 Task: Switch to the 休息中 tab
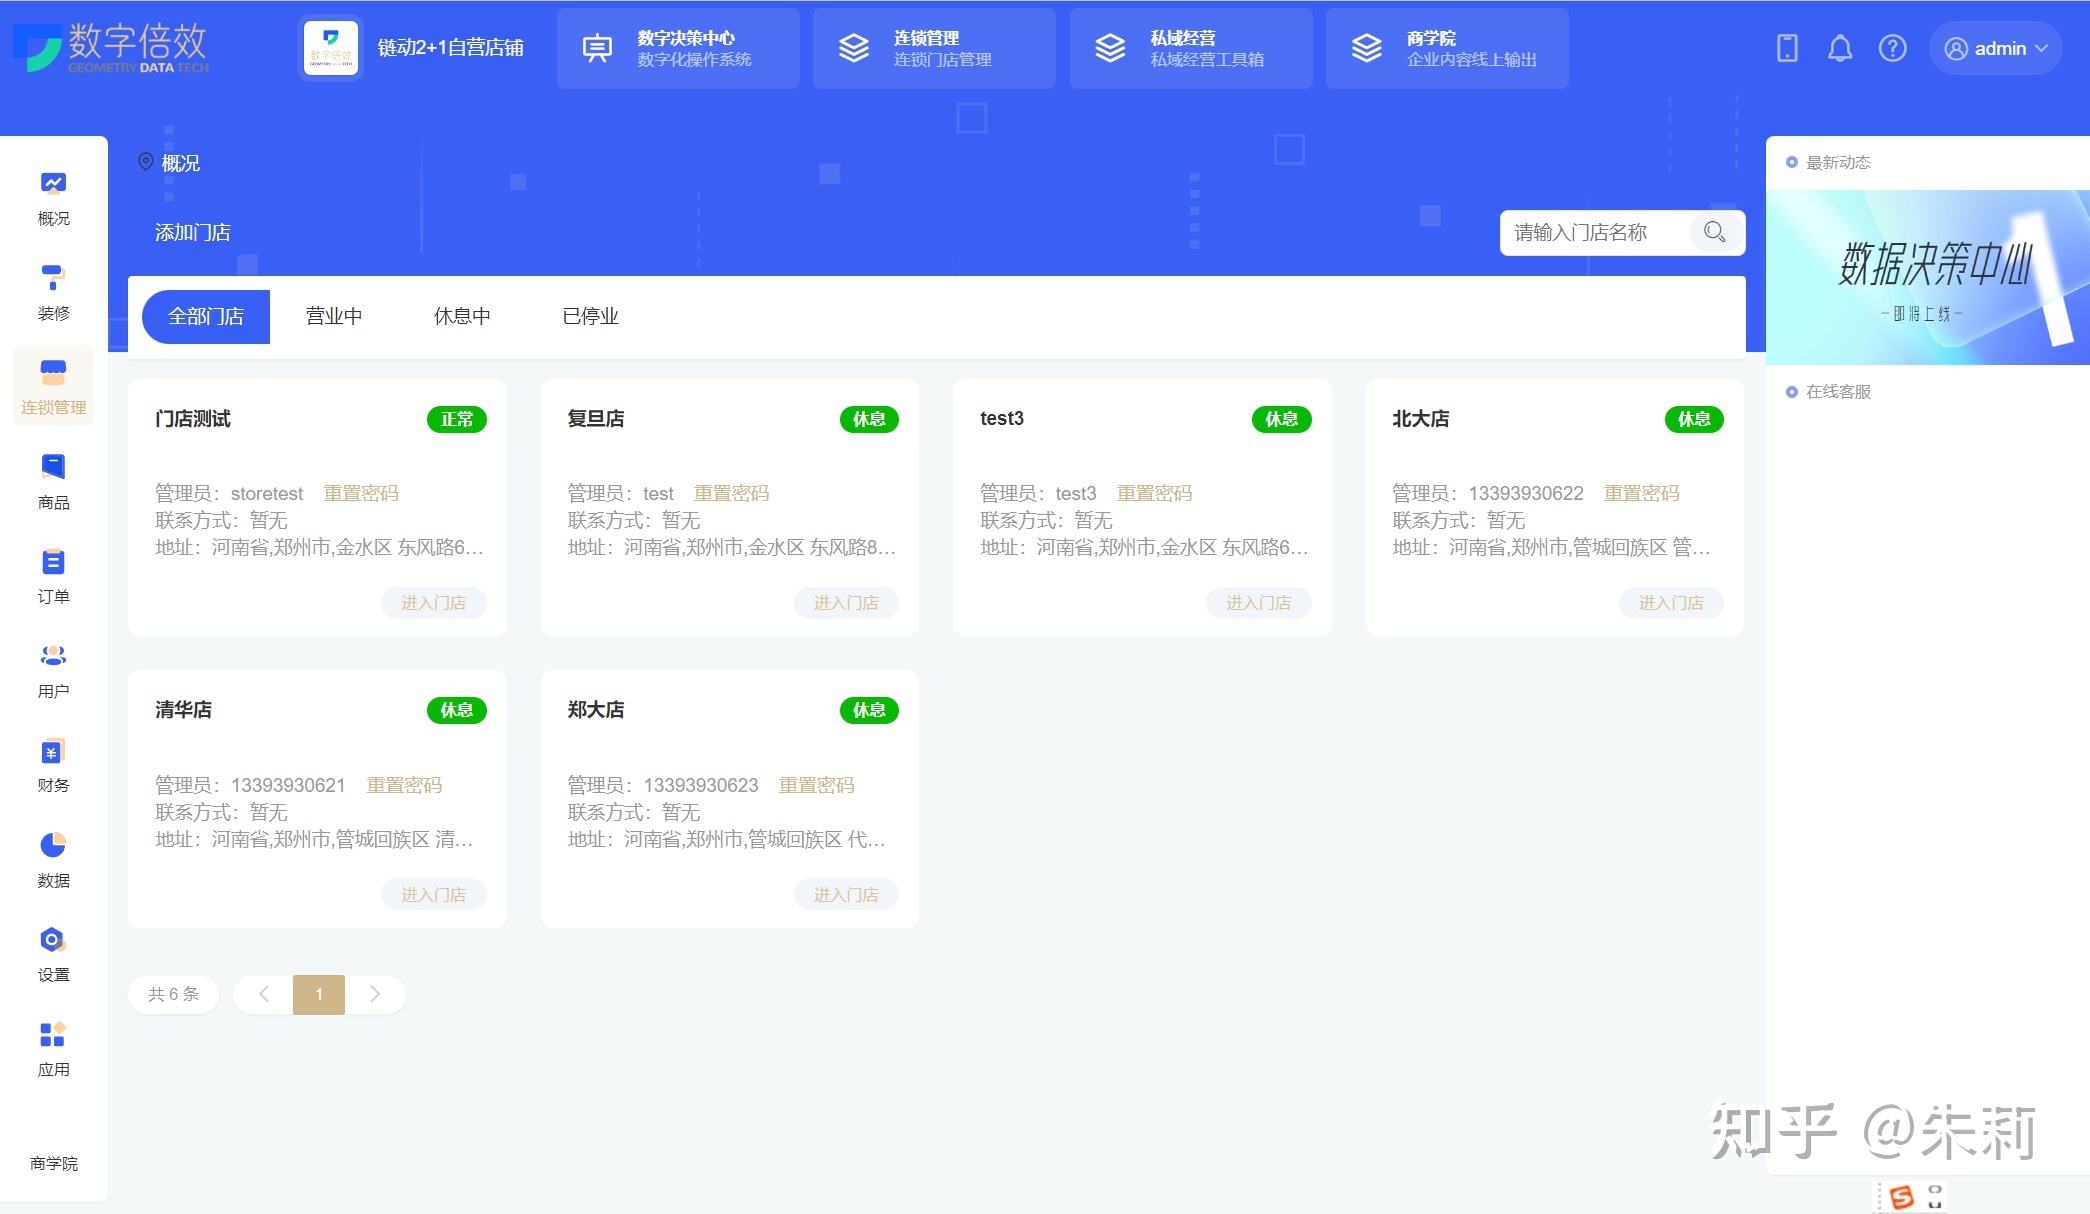click(x=462, y=316)
